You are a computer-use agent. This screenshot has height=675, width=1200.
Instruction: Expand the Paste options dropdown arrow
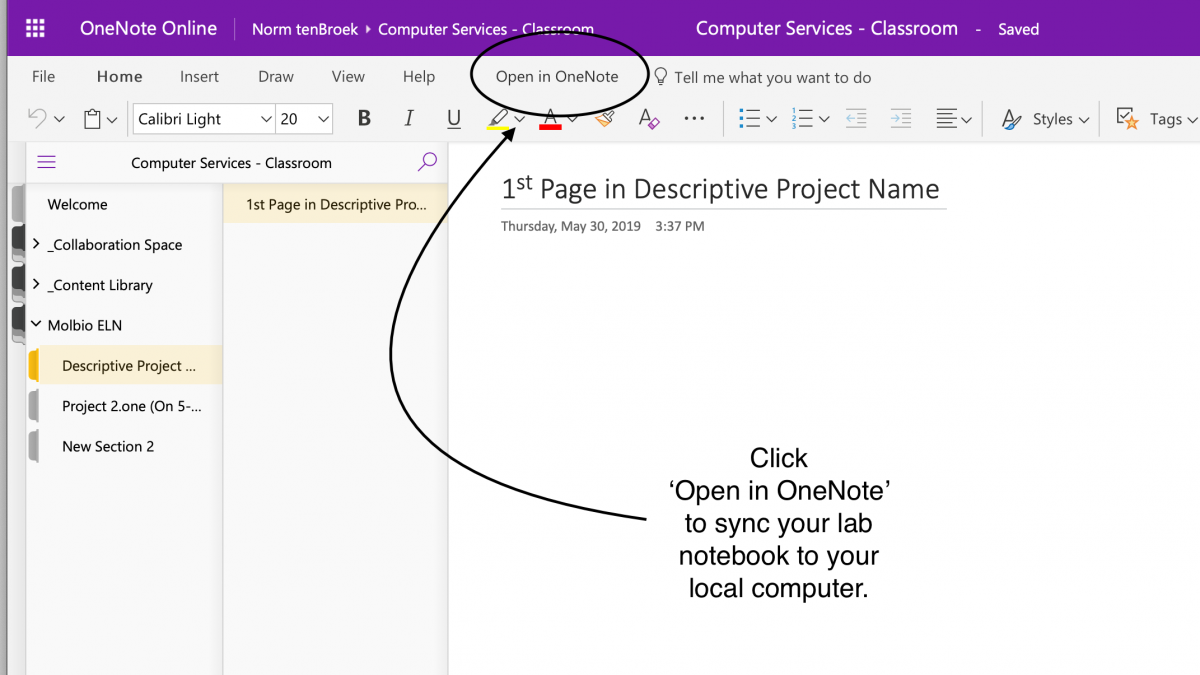pyautogui.click(x=111, y=120)
